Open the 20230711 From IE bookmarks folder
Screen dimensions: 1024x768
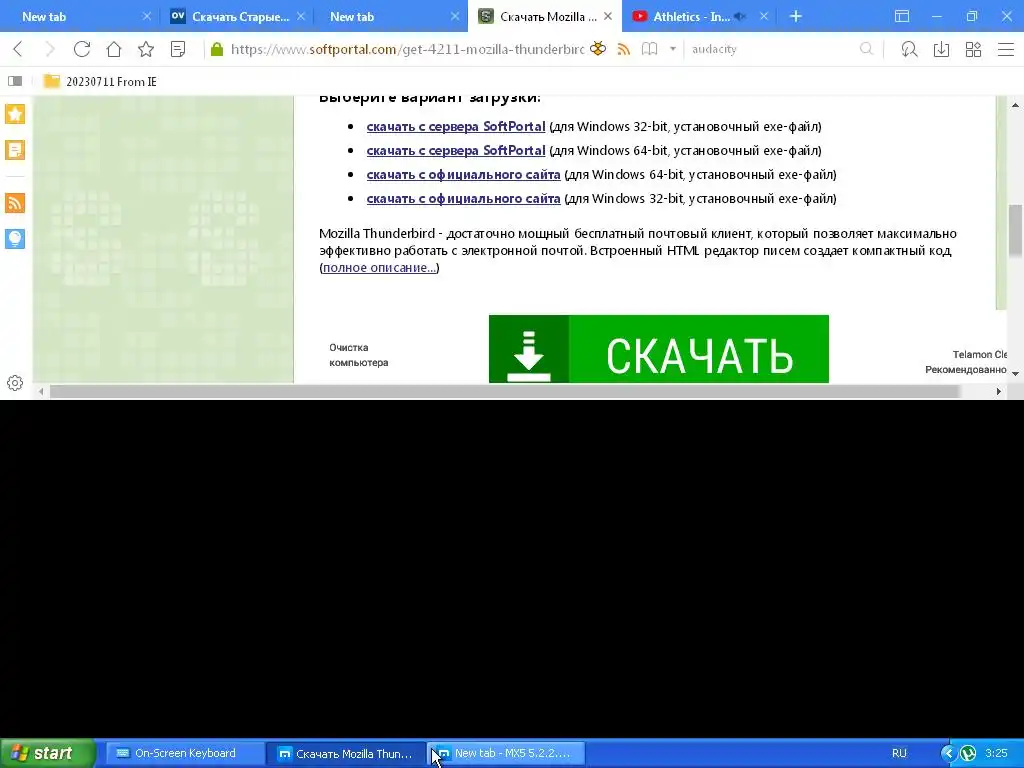coord(100,82)
